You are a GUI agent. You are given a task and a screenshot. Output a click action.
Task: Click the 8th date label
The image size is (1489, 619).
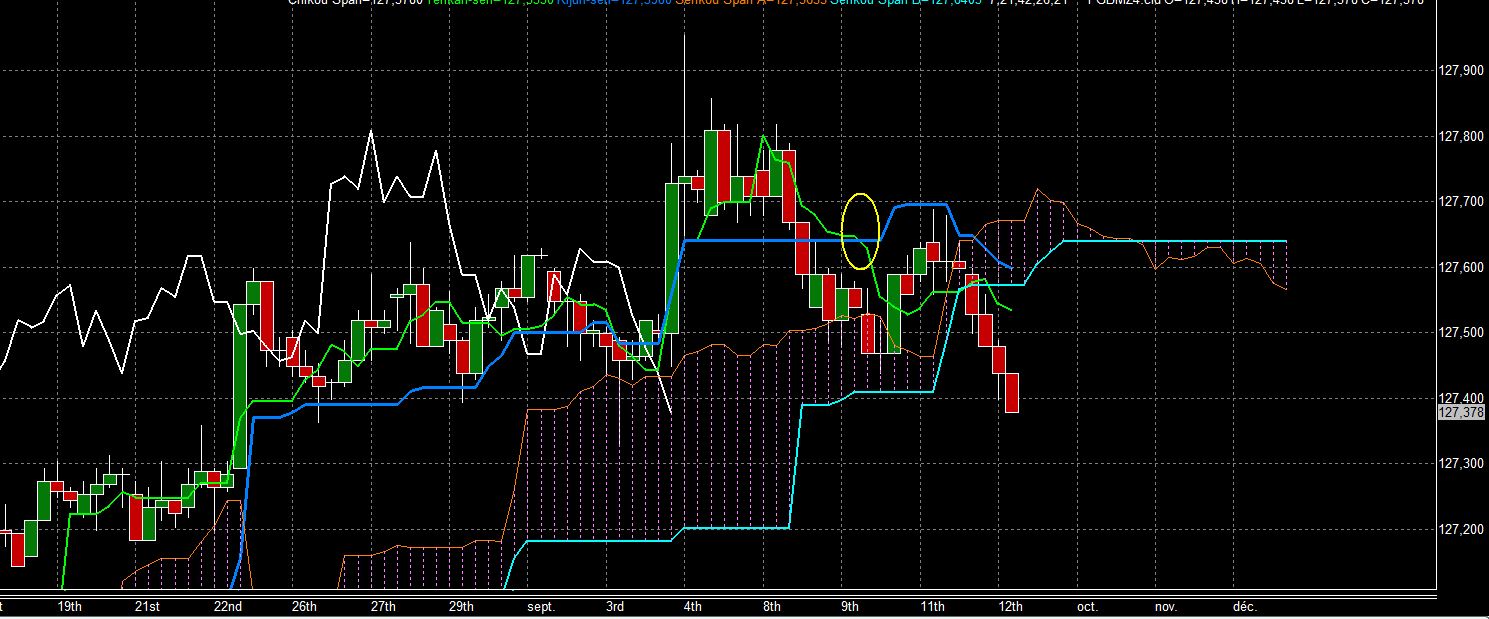click(x=771, y=607)
